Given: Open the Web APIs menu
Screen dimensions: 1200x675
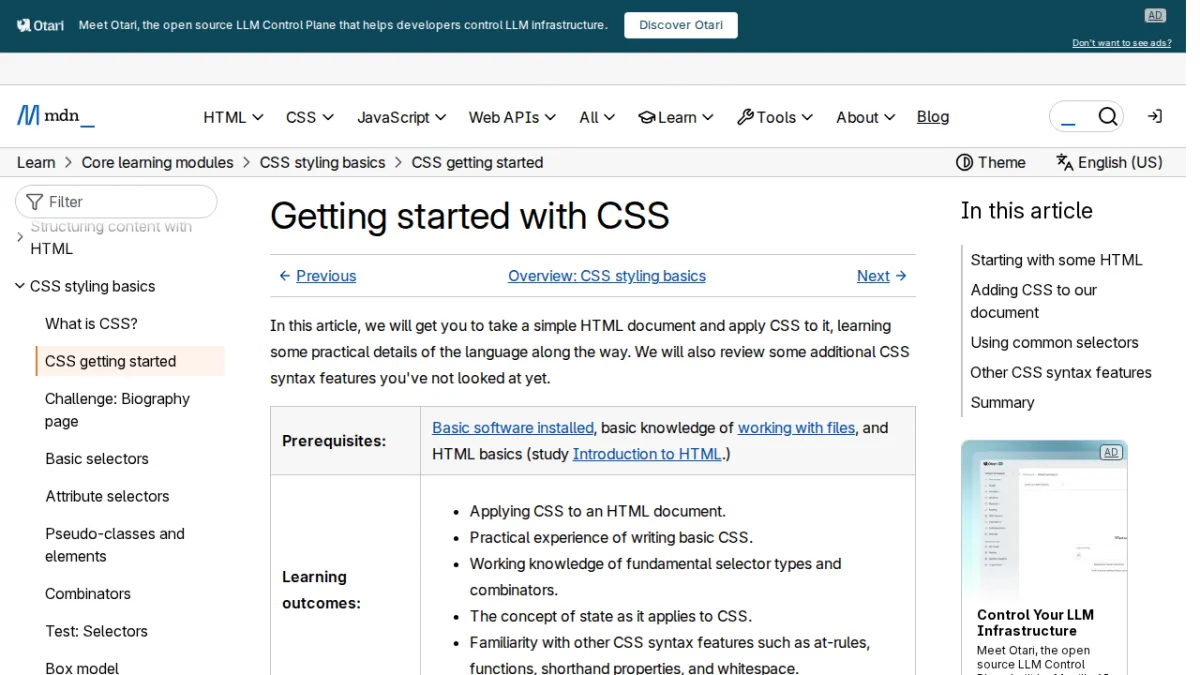Looking at the screenshot, I should [512, 117].
